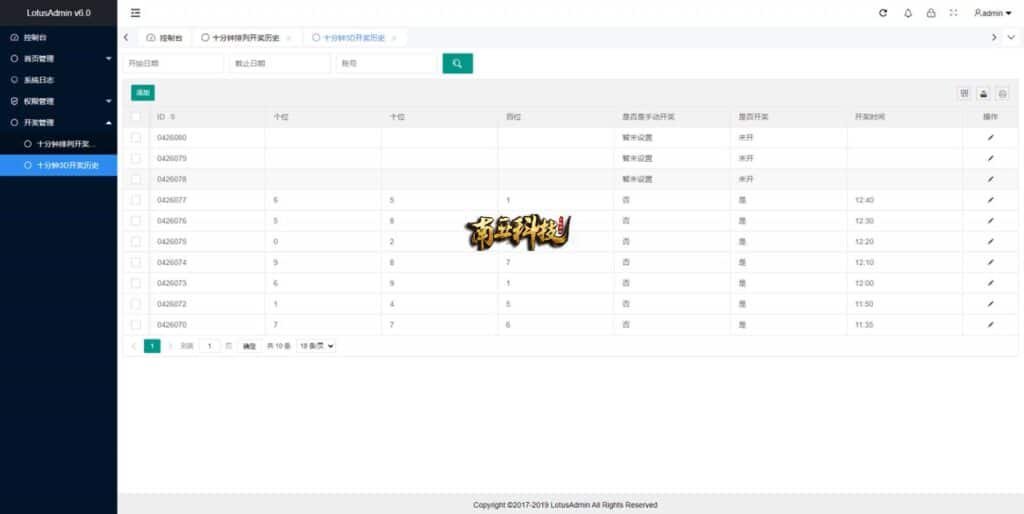
Task: Open the rows-per-page dropdown
Action: click(x=316, y=345)
